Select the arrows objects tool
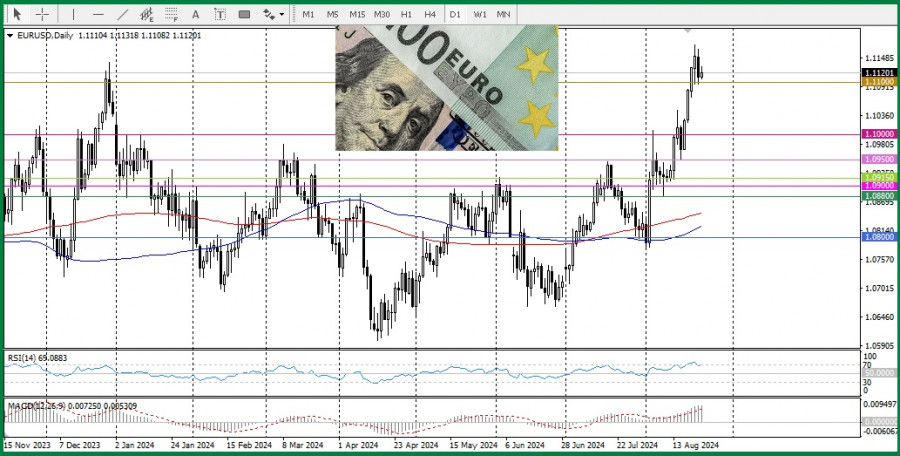This screenshot has width=900, height=456. click(x=269, y=14)
